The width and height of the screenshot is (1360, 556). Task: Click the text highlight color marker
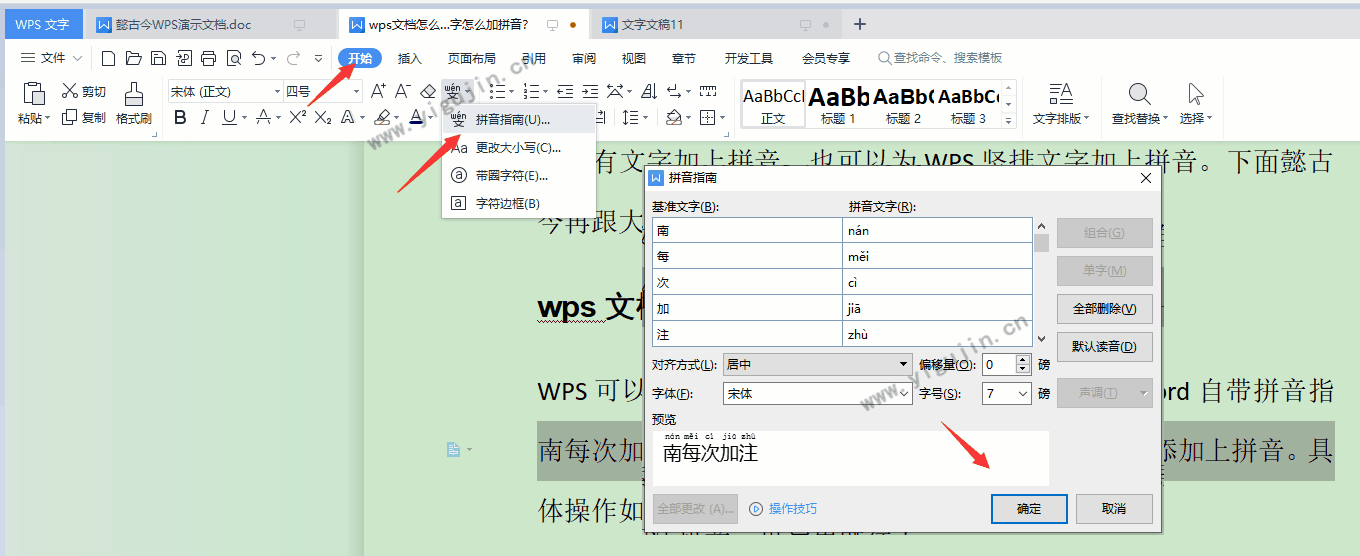coord(382,117)
